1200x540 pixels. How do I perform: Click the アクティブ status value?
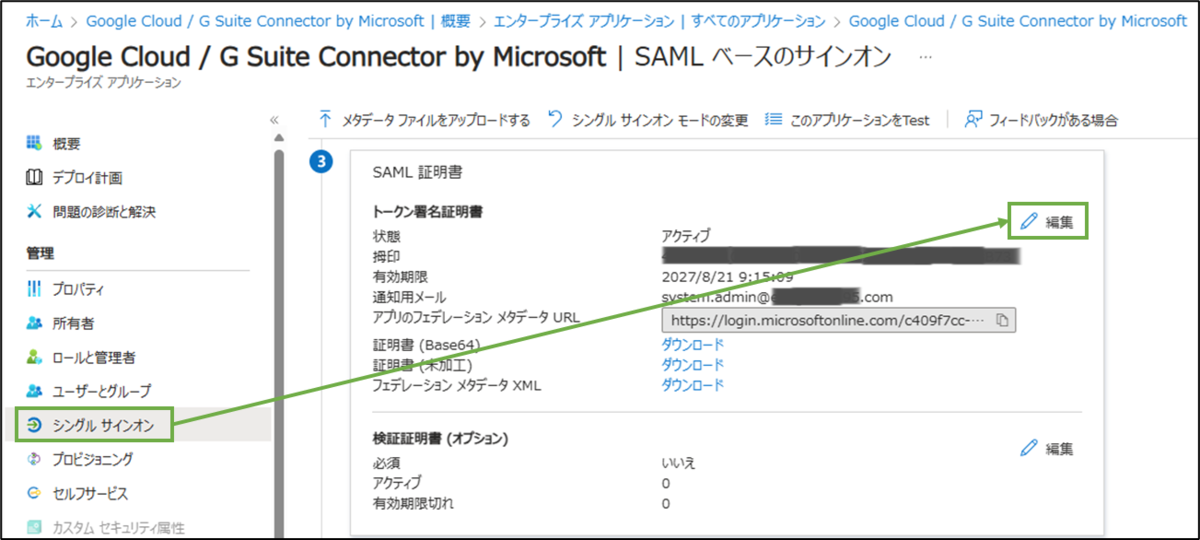point(685,237)
